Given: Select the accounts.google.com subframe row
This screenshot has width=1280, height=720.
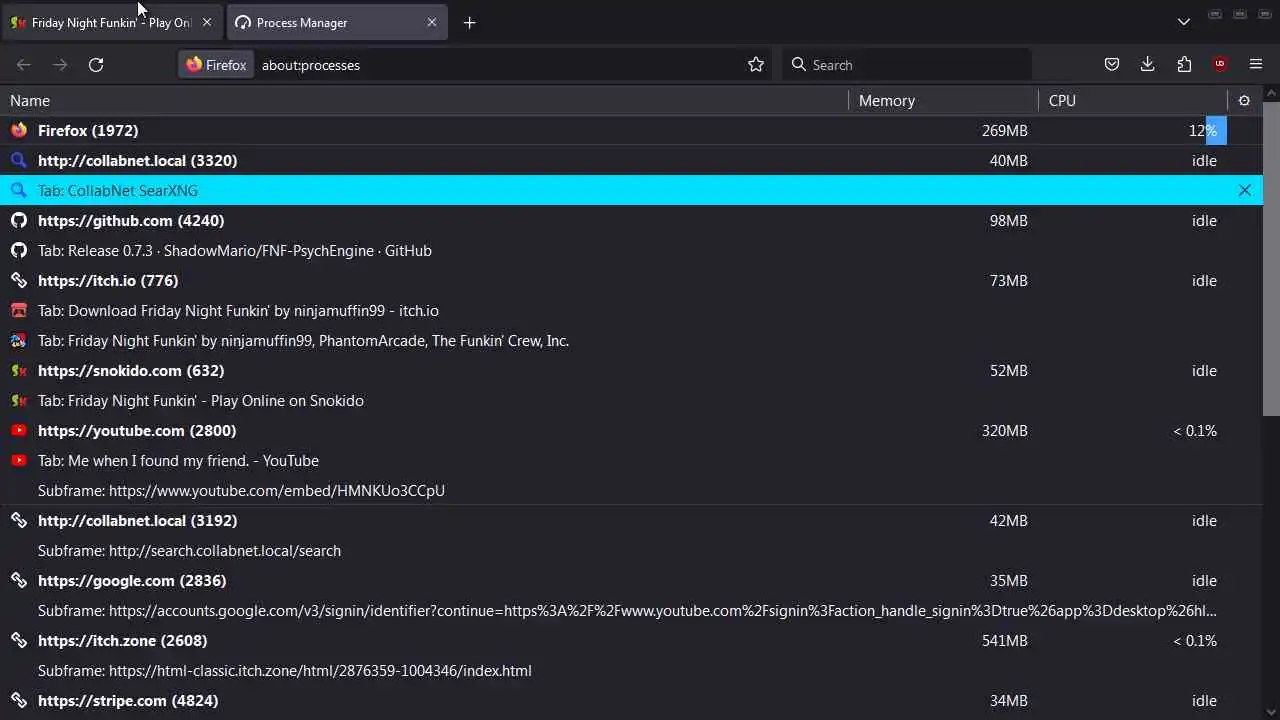Looking at the screenshot, I should [x=631, y=610].
